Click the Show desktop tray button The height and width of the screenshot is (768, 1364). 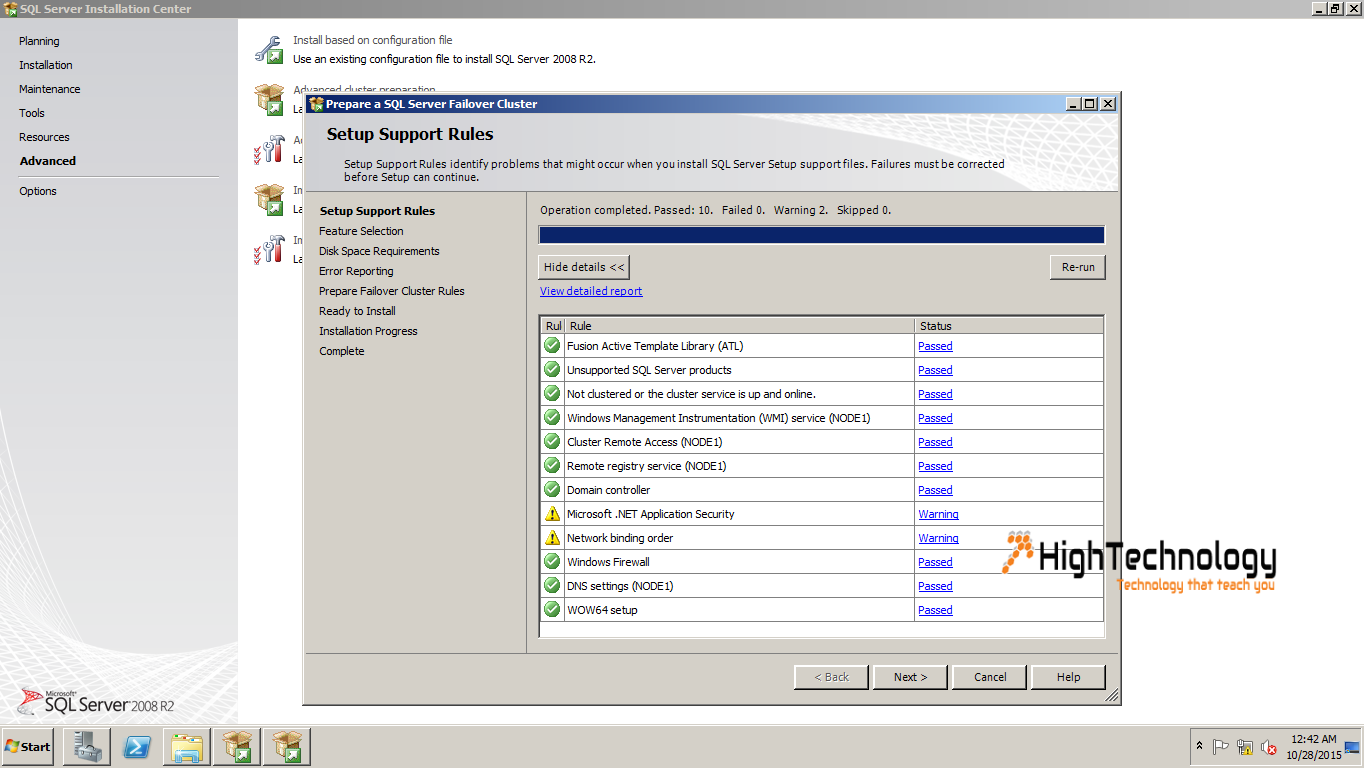1353,747
